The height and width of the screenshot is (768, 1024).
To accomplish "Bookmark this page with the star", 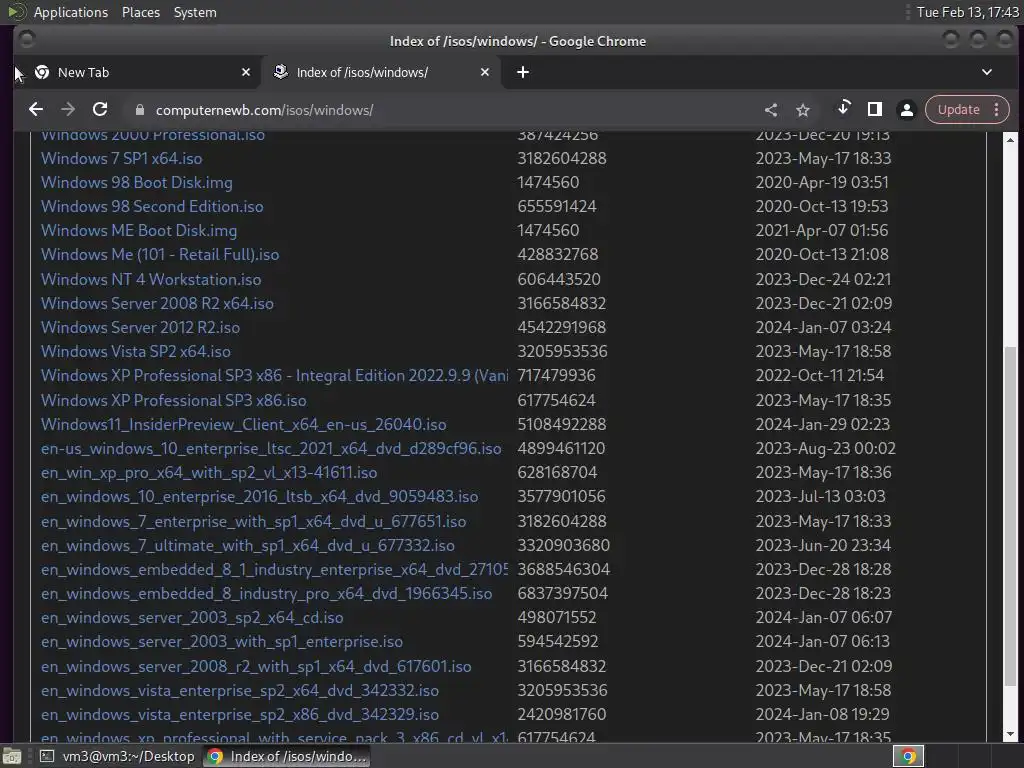I will (x=803, y=110).
